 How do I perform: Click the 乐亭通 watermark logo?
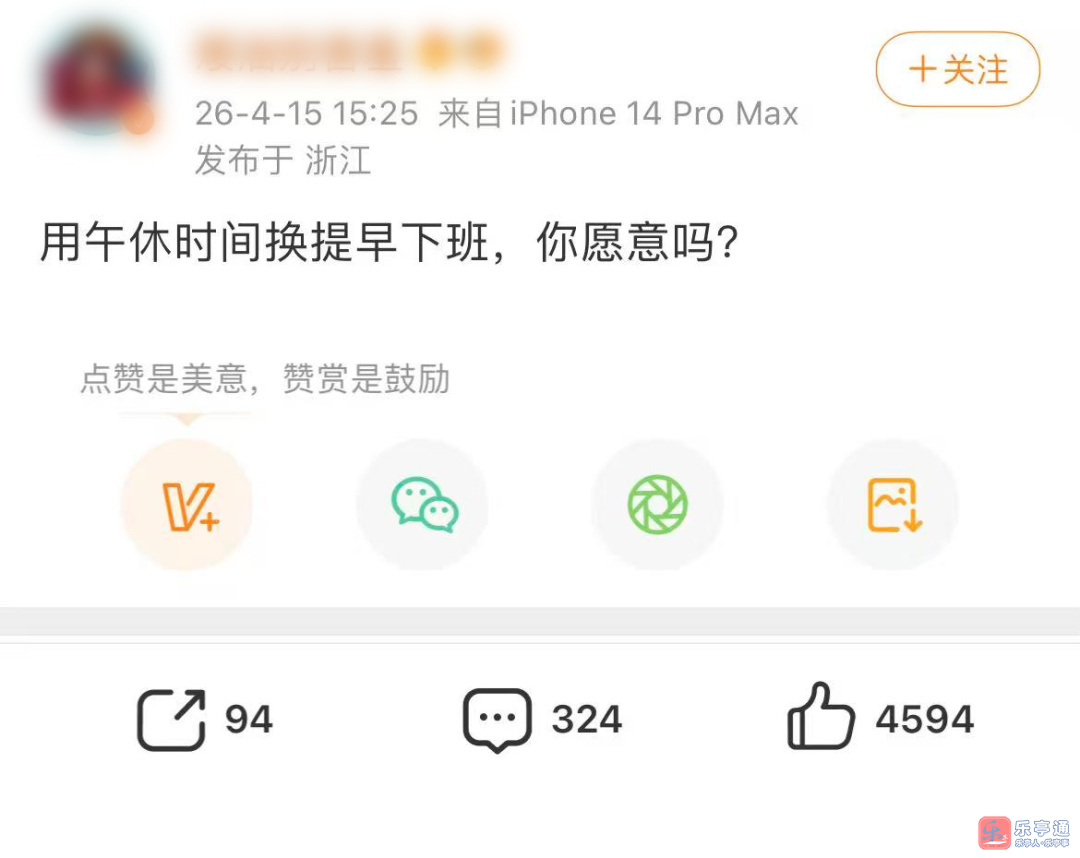click(x=1024, y=833)
